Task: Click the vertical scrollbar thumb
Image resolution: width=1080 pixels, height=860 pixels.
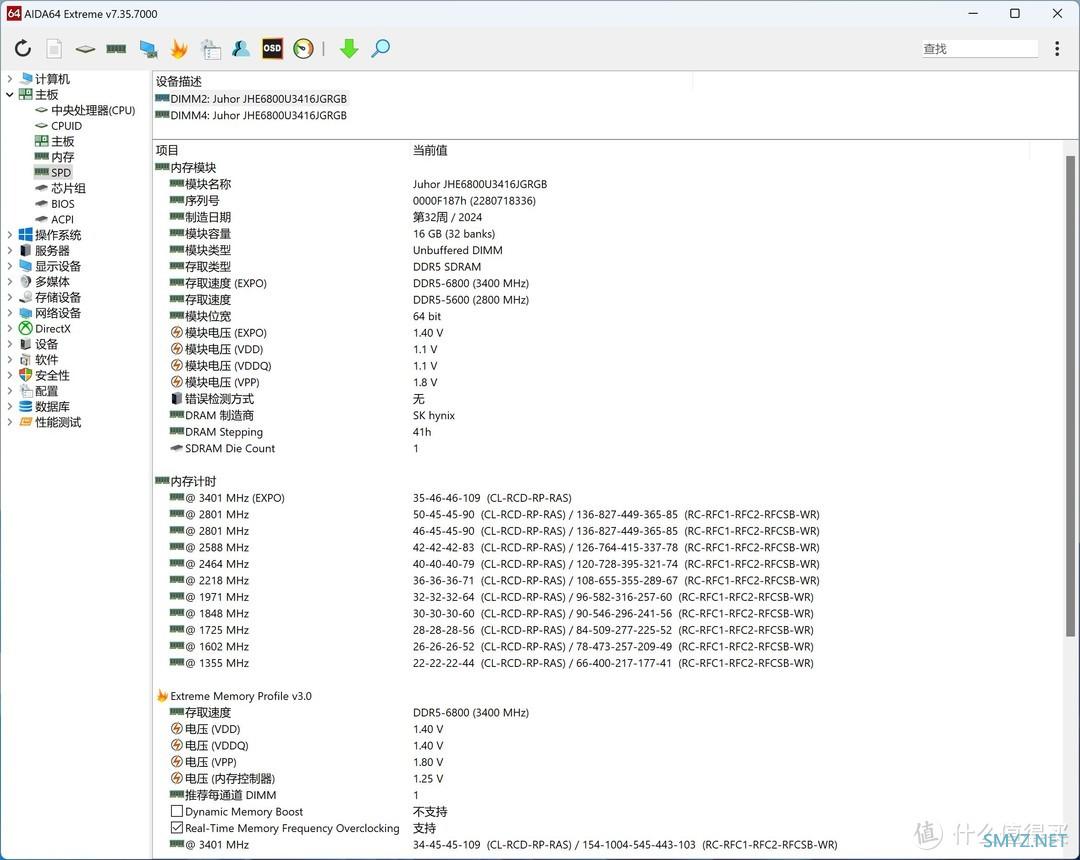Action: click(1070, 396)
